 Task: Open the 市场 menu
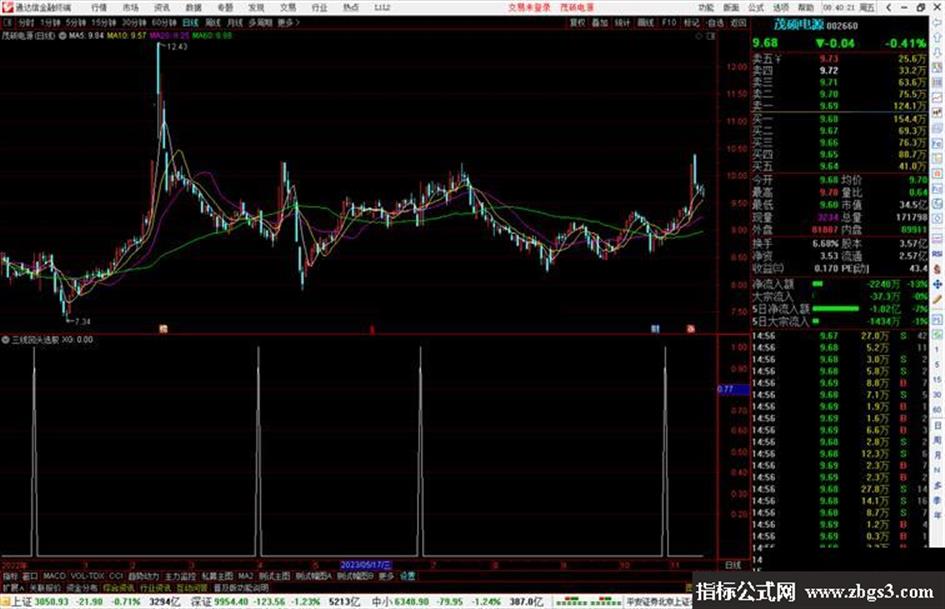(130, 7)
